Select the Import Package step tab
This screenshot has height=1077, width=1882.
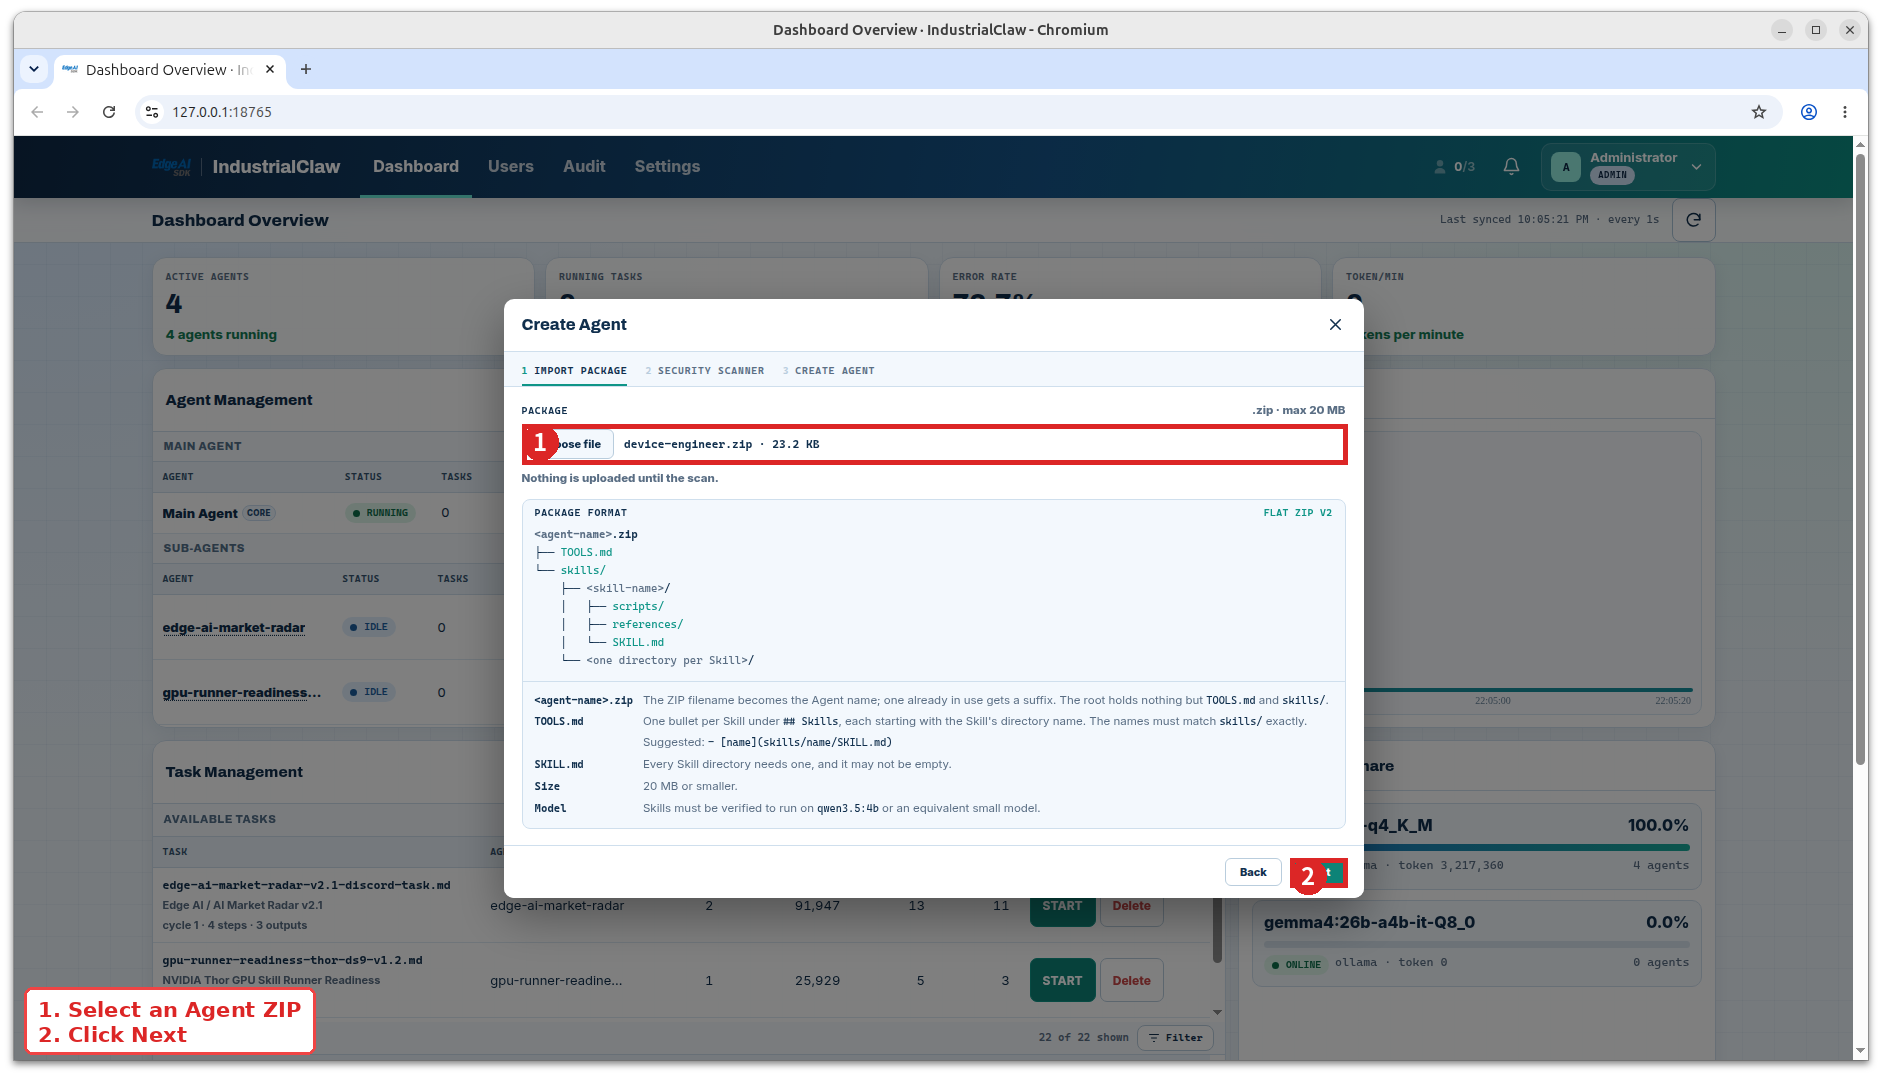coord(574,371)
